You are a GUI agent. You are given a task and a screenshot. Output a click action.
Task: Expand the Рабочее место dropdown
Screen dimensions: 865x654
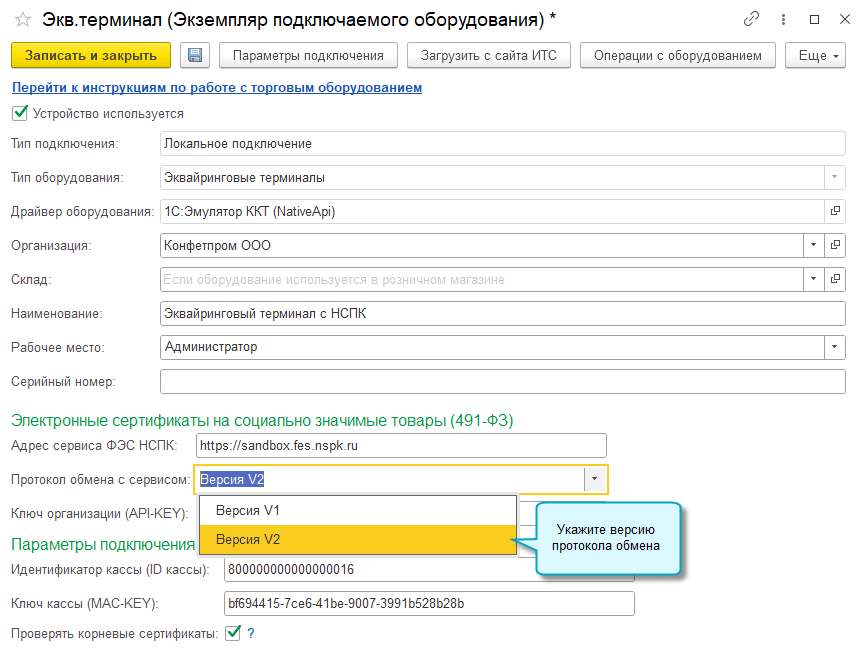pyautogui.click(x=834, y=347)
